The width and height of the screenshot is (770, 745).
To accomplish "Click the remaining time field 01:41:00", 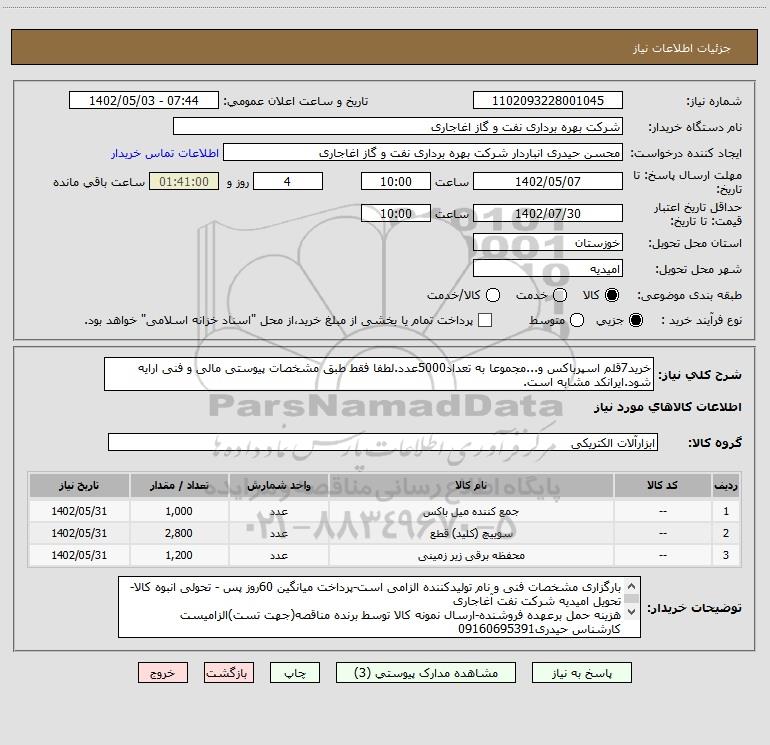I will coord(184,181).
